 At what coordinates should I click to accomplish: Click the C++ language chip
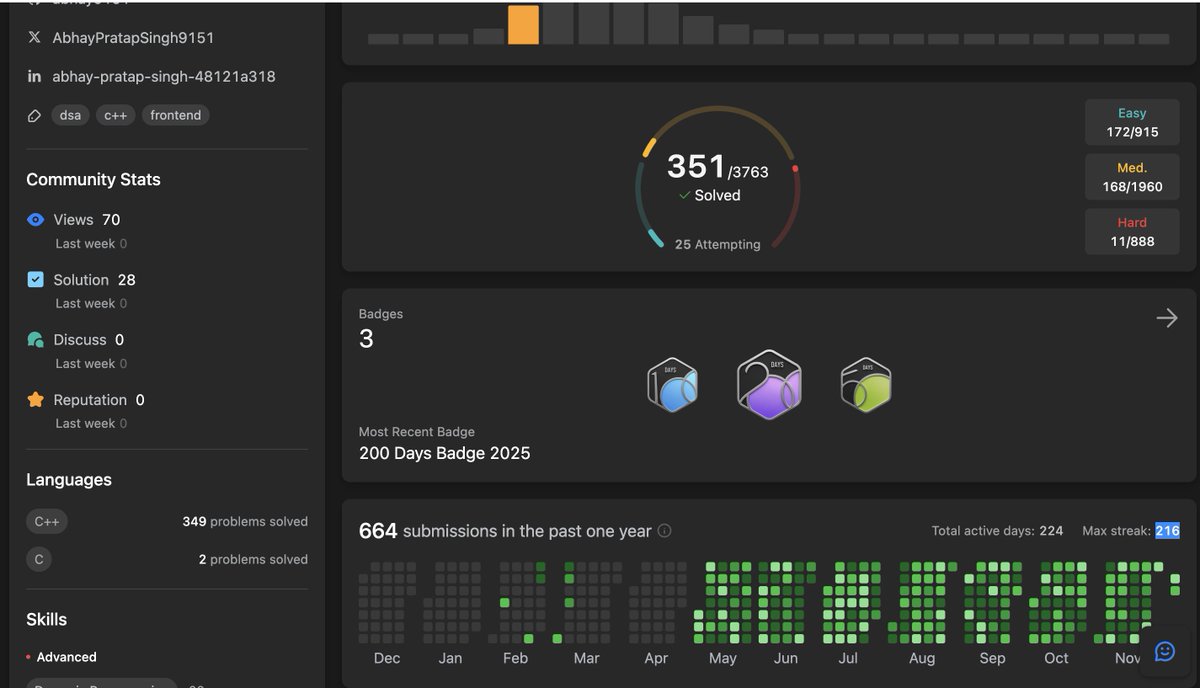47,520
